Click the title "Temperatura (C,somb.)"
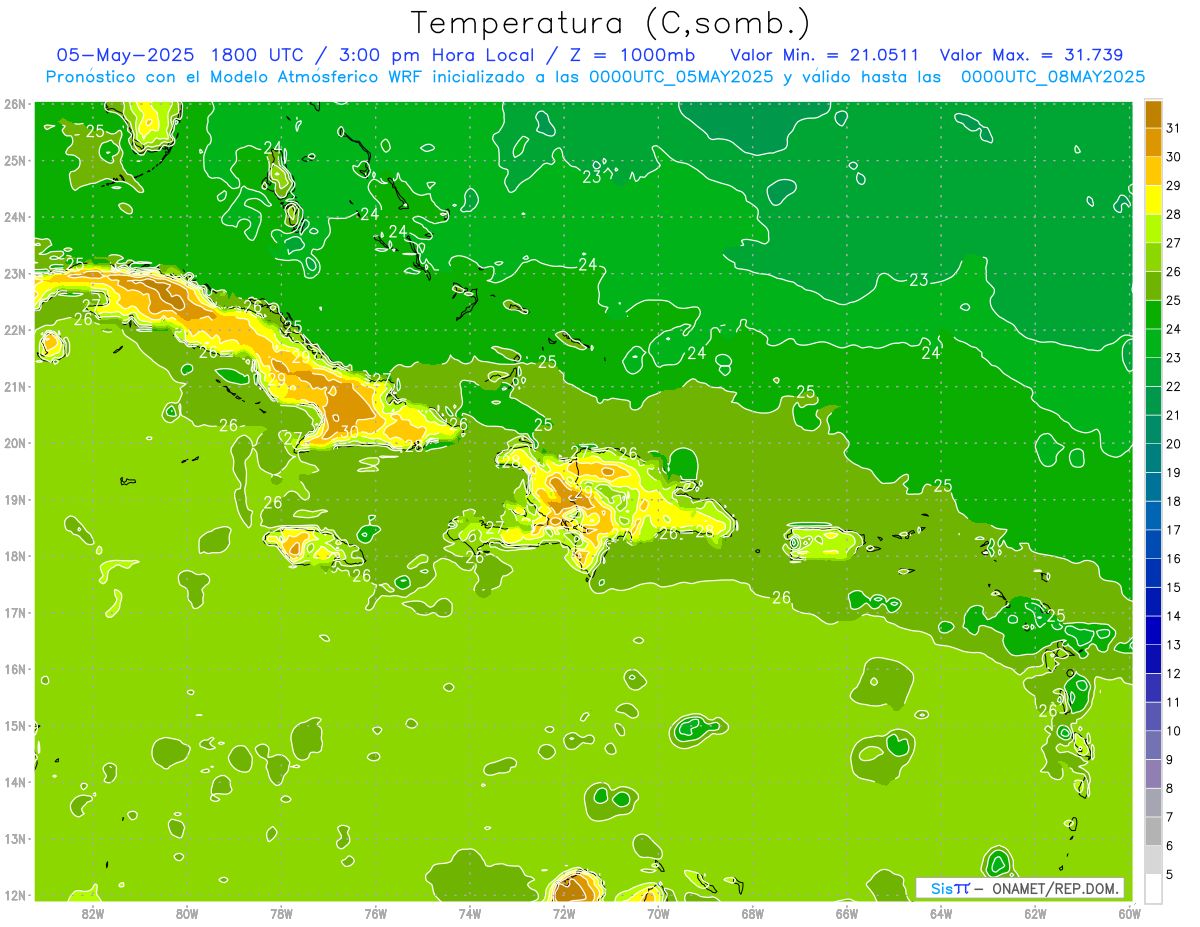Viewport: 1200px width, 927px height. 611,23
